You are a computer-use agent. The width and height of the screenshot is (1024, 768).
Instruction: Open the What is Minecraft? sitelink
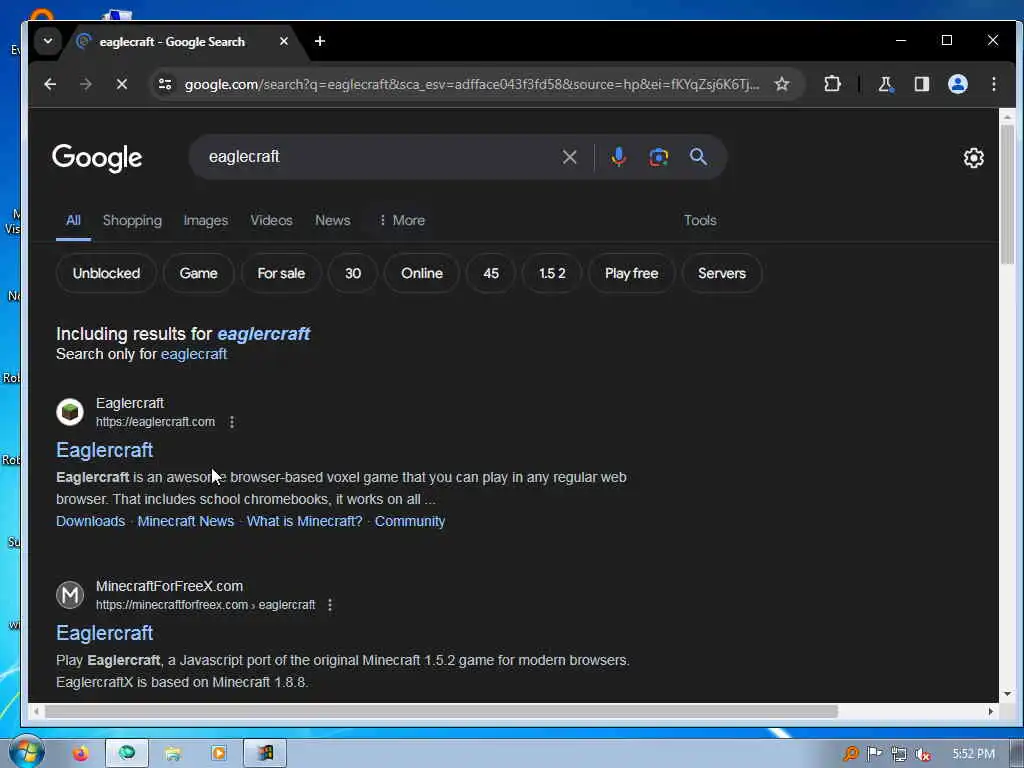click(x=304, y=521)
